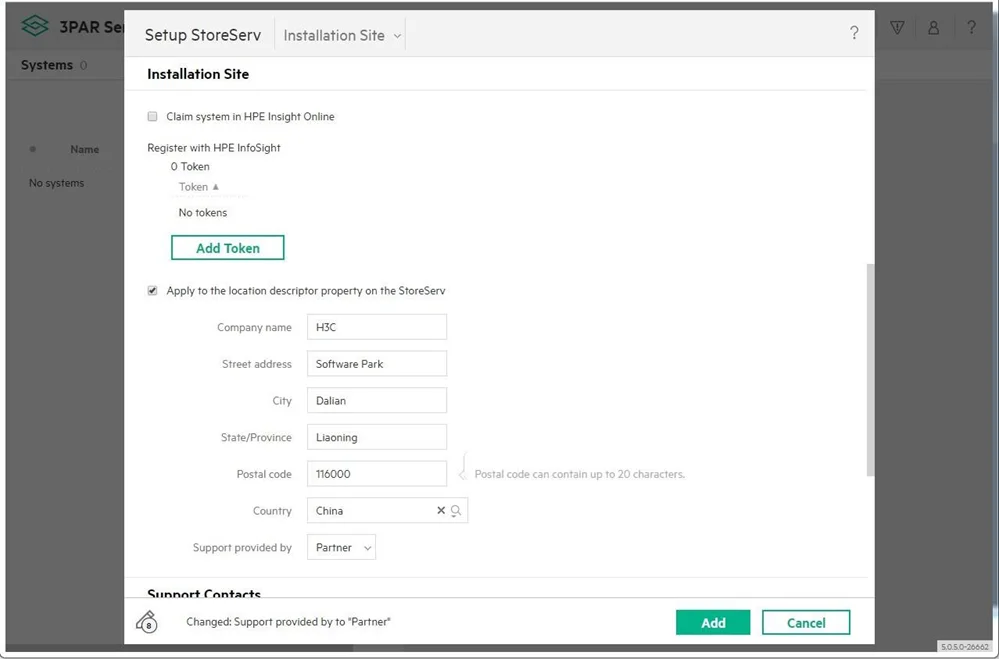
Task: Click the Changed: Support provided by message
Action: (288, 621)
